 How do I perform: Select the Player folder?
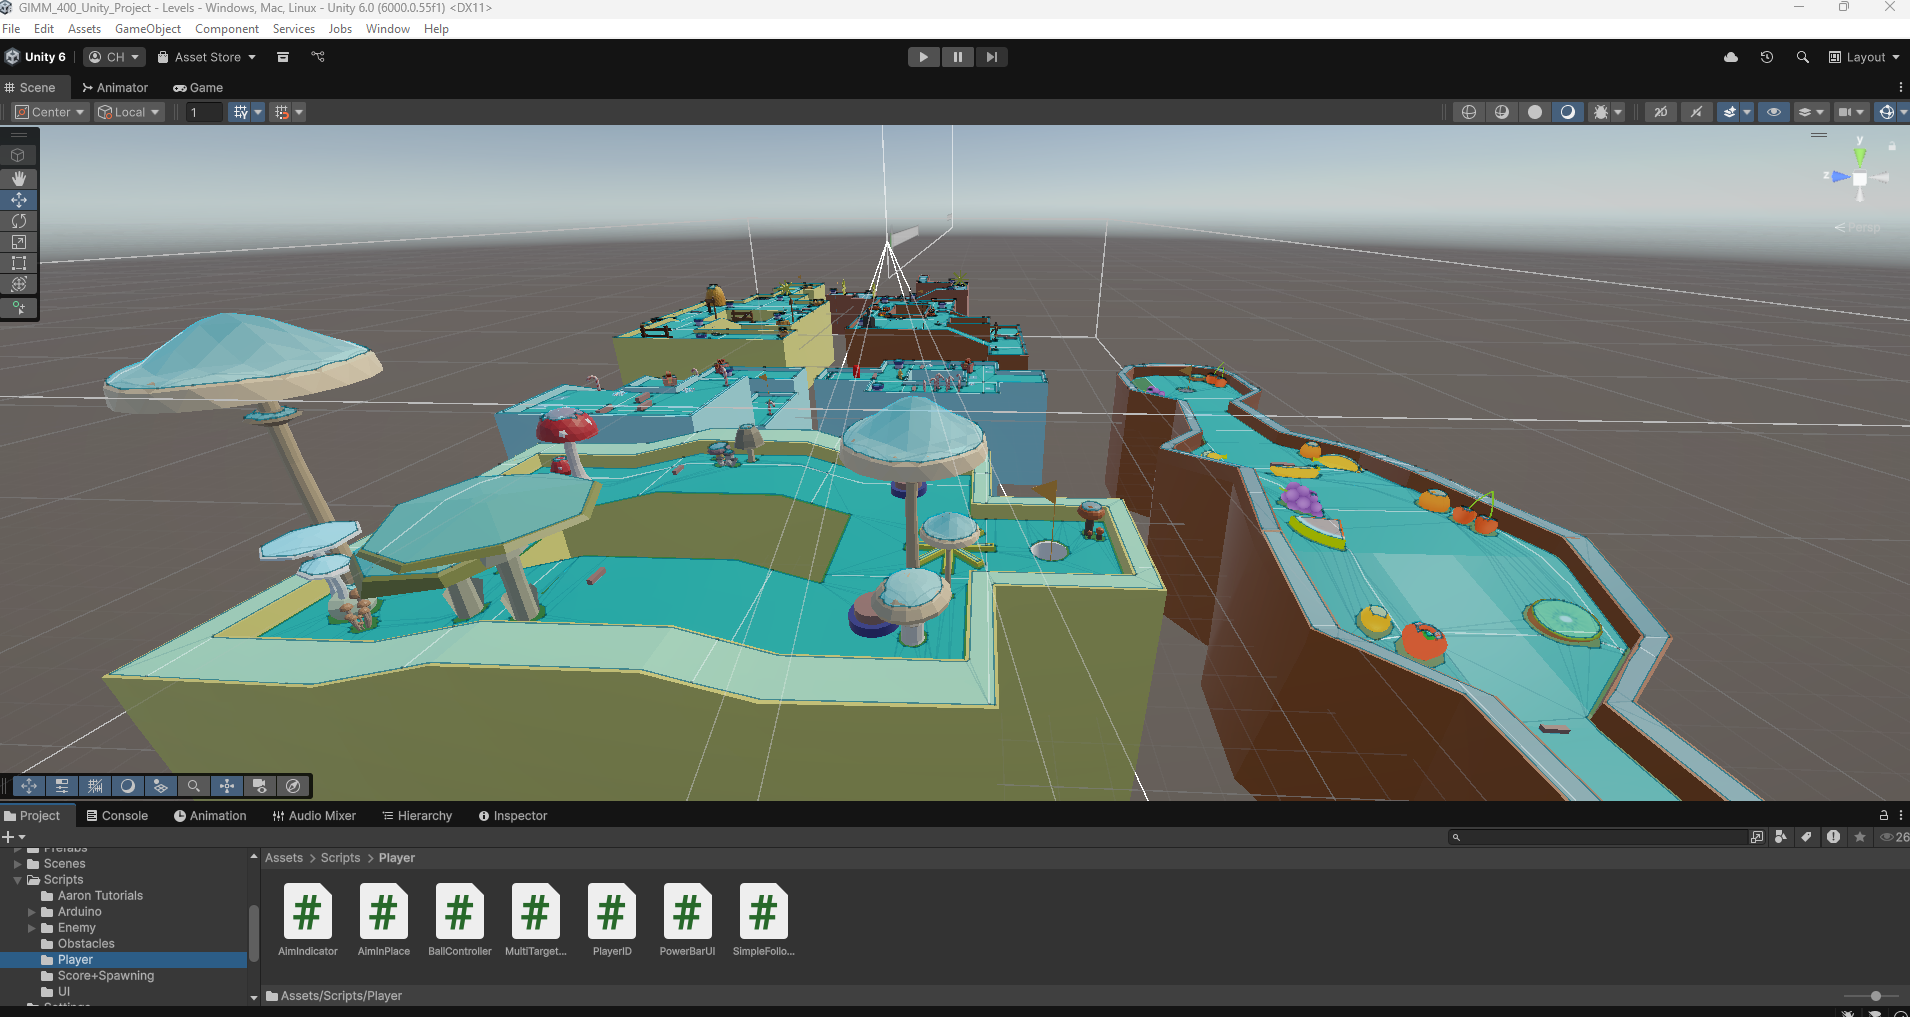coord(74,959)
